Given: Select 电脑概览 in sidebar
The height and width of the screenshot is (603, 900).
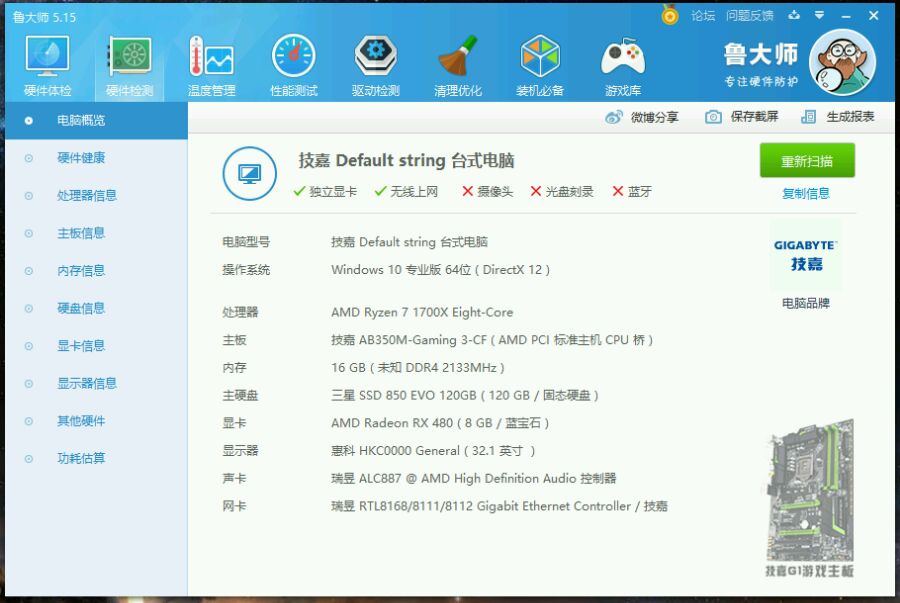Looking at the screenshot, I should 96,120.
